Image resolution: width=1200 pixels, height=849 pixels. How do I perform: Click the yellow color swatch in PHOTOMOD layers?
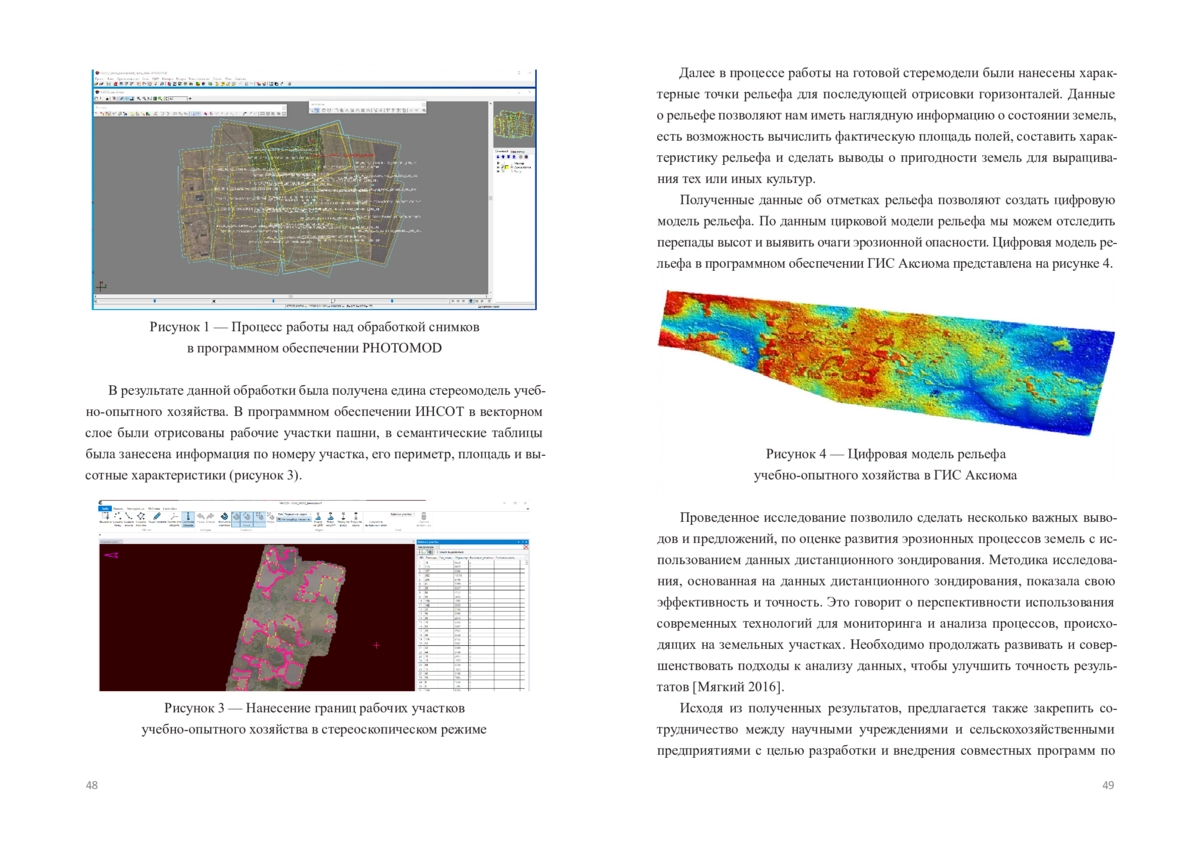506,169
